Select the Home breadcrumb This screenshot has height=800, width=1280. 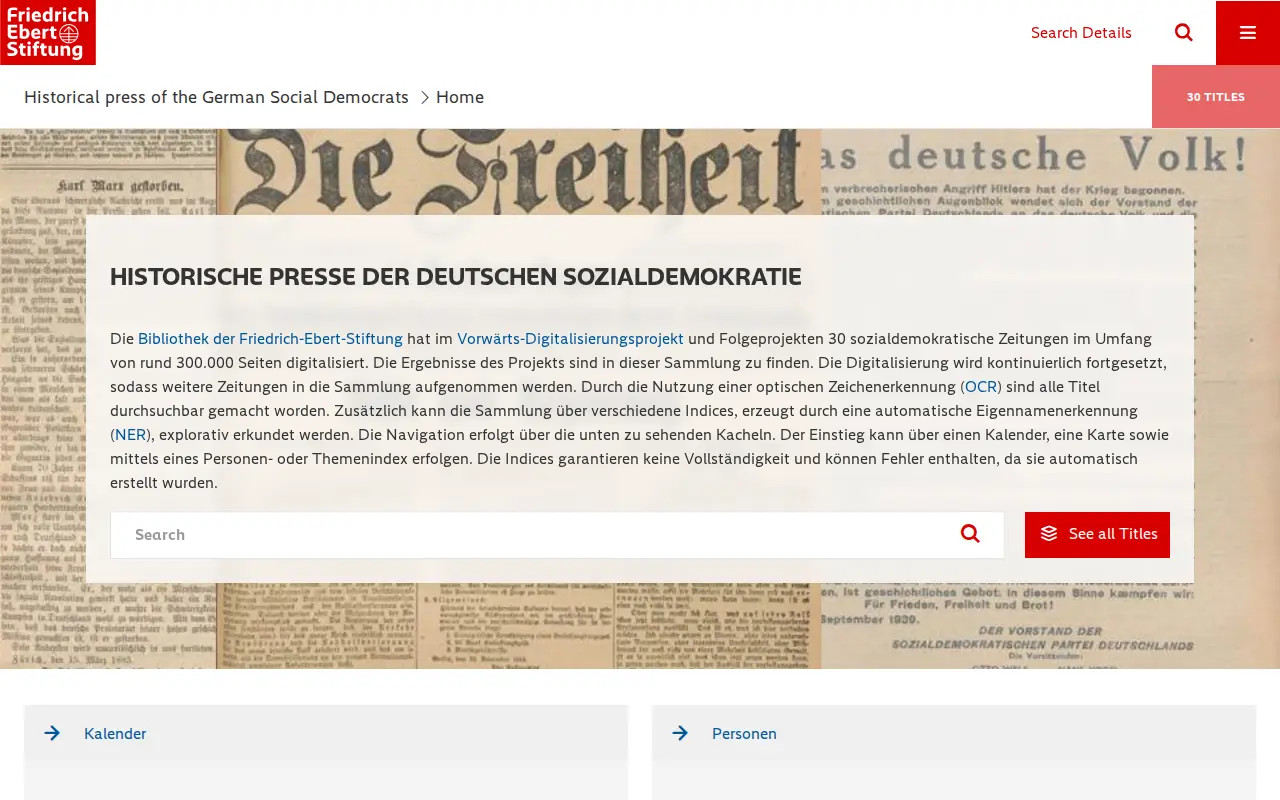[x=460, y=97]
